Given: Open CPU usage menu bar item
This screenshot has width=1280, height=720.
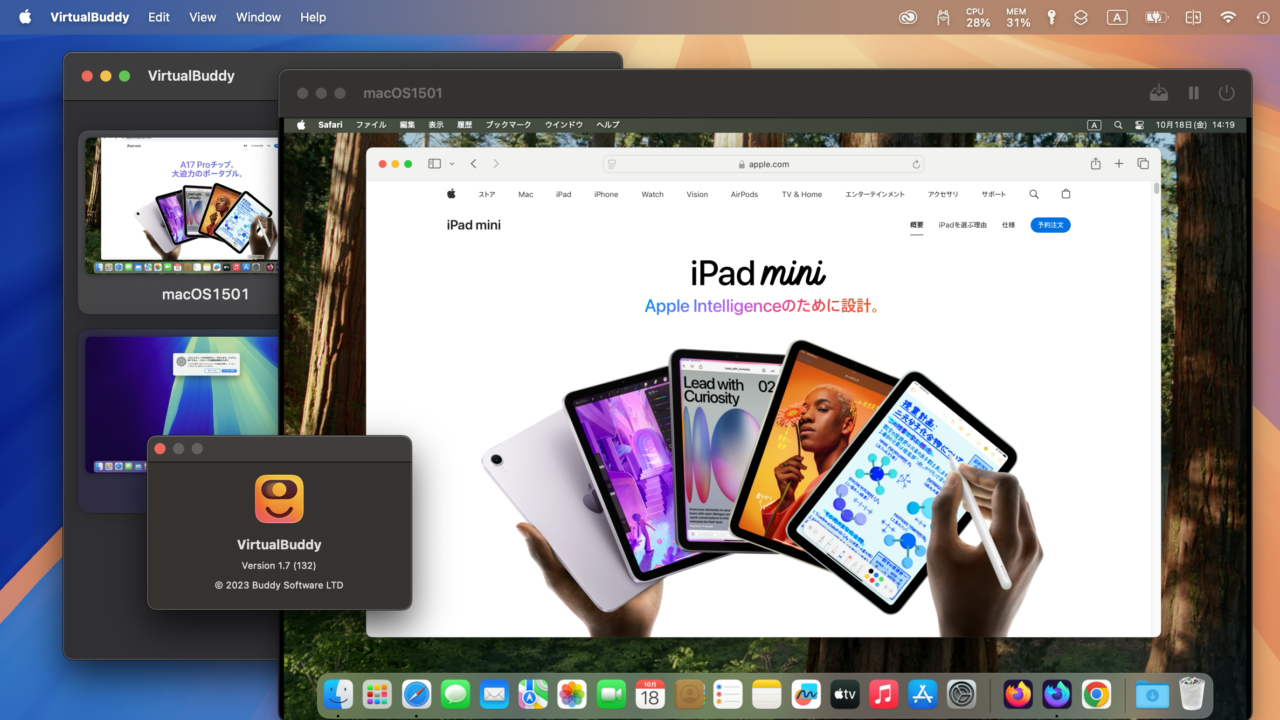Looking at the screenshot, I should coord(978,17).
